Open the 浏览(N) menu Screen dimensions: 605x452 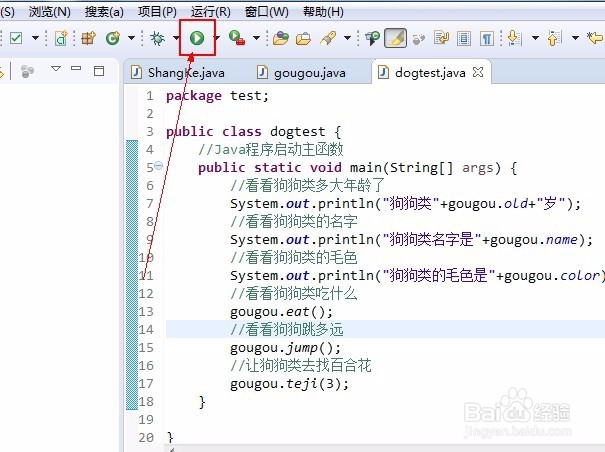[x=50, y=12]
